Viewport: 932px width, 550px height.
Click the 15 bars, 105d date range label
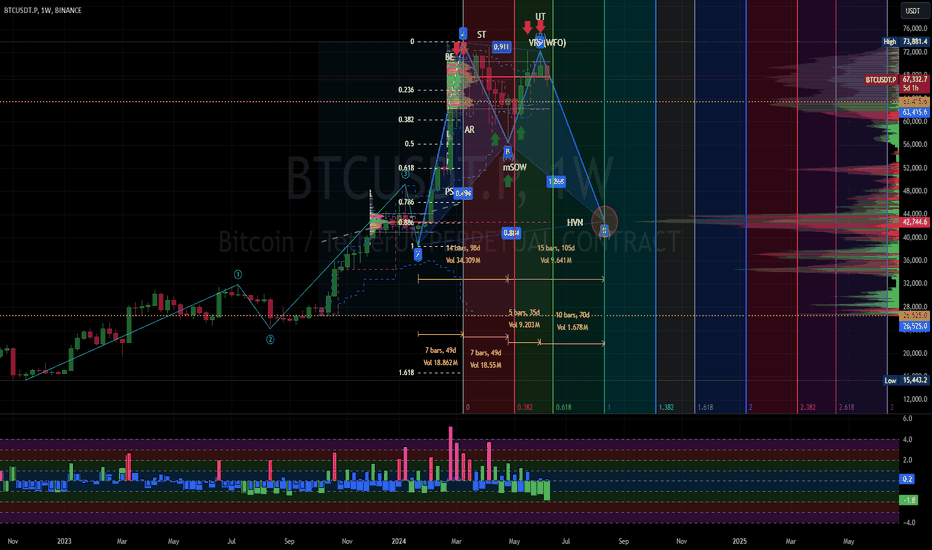click(556, 248)
